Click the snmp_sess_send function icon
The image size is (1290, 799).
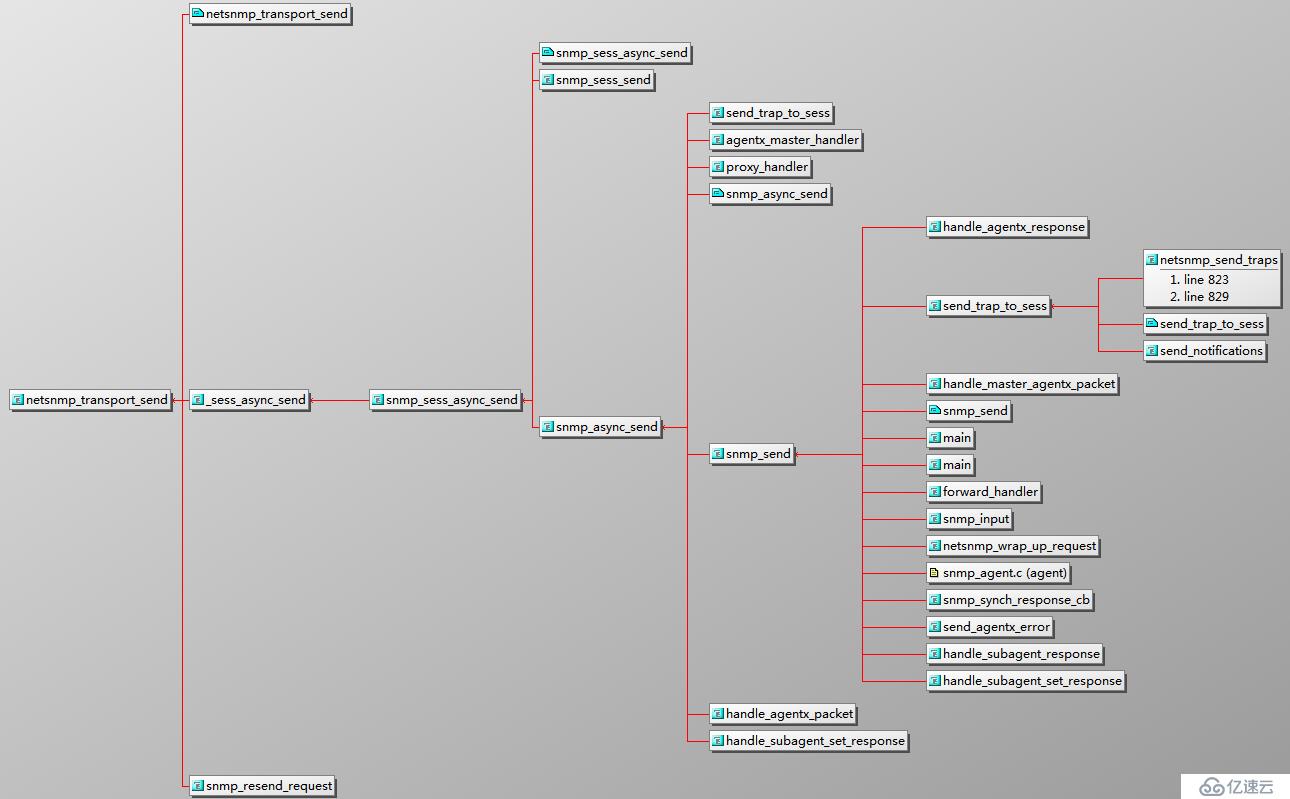tap(548, 80)
